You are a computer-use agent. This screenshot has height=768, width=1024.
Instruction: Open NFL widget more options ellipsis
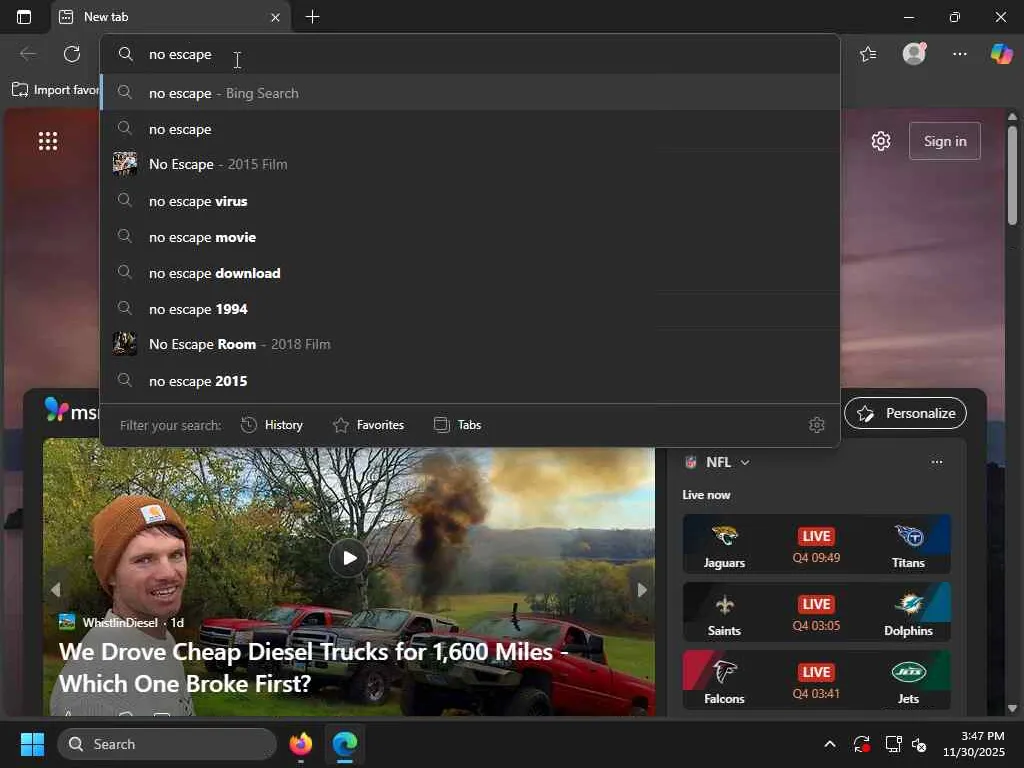pyautogui.click(x=936, y=462)
